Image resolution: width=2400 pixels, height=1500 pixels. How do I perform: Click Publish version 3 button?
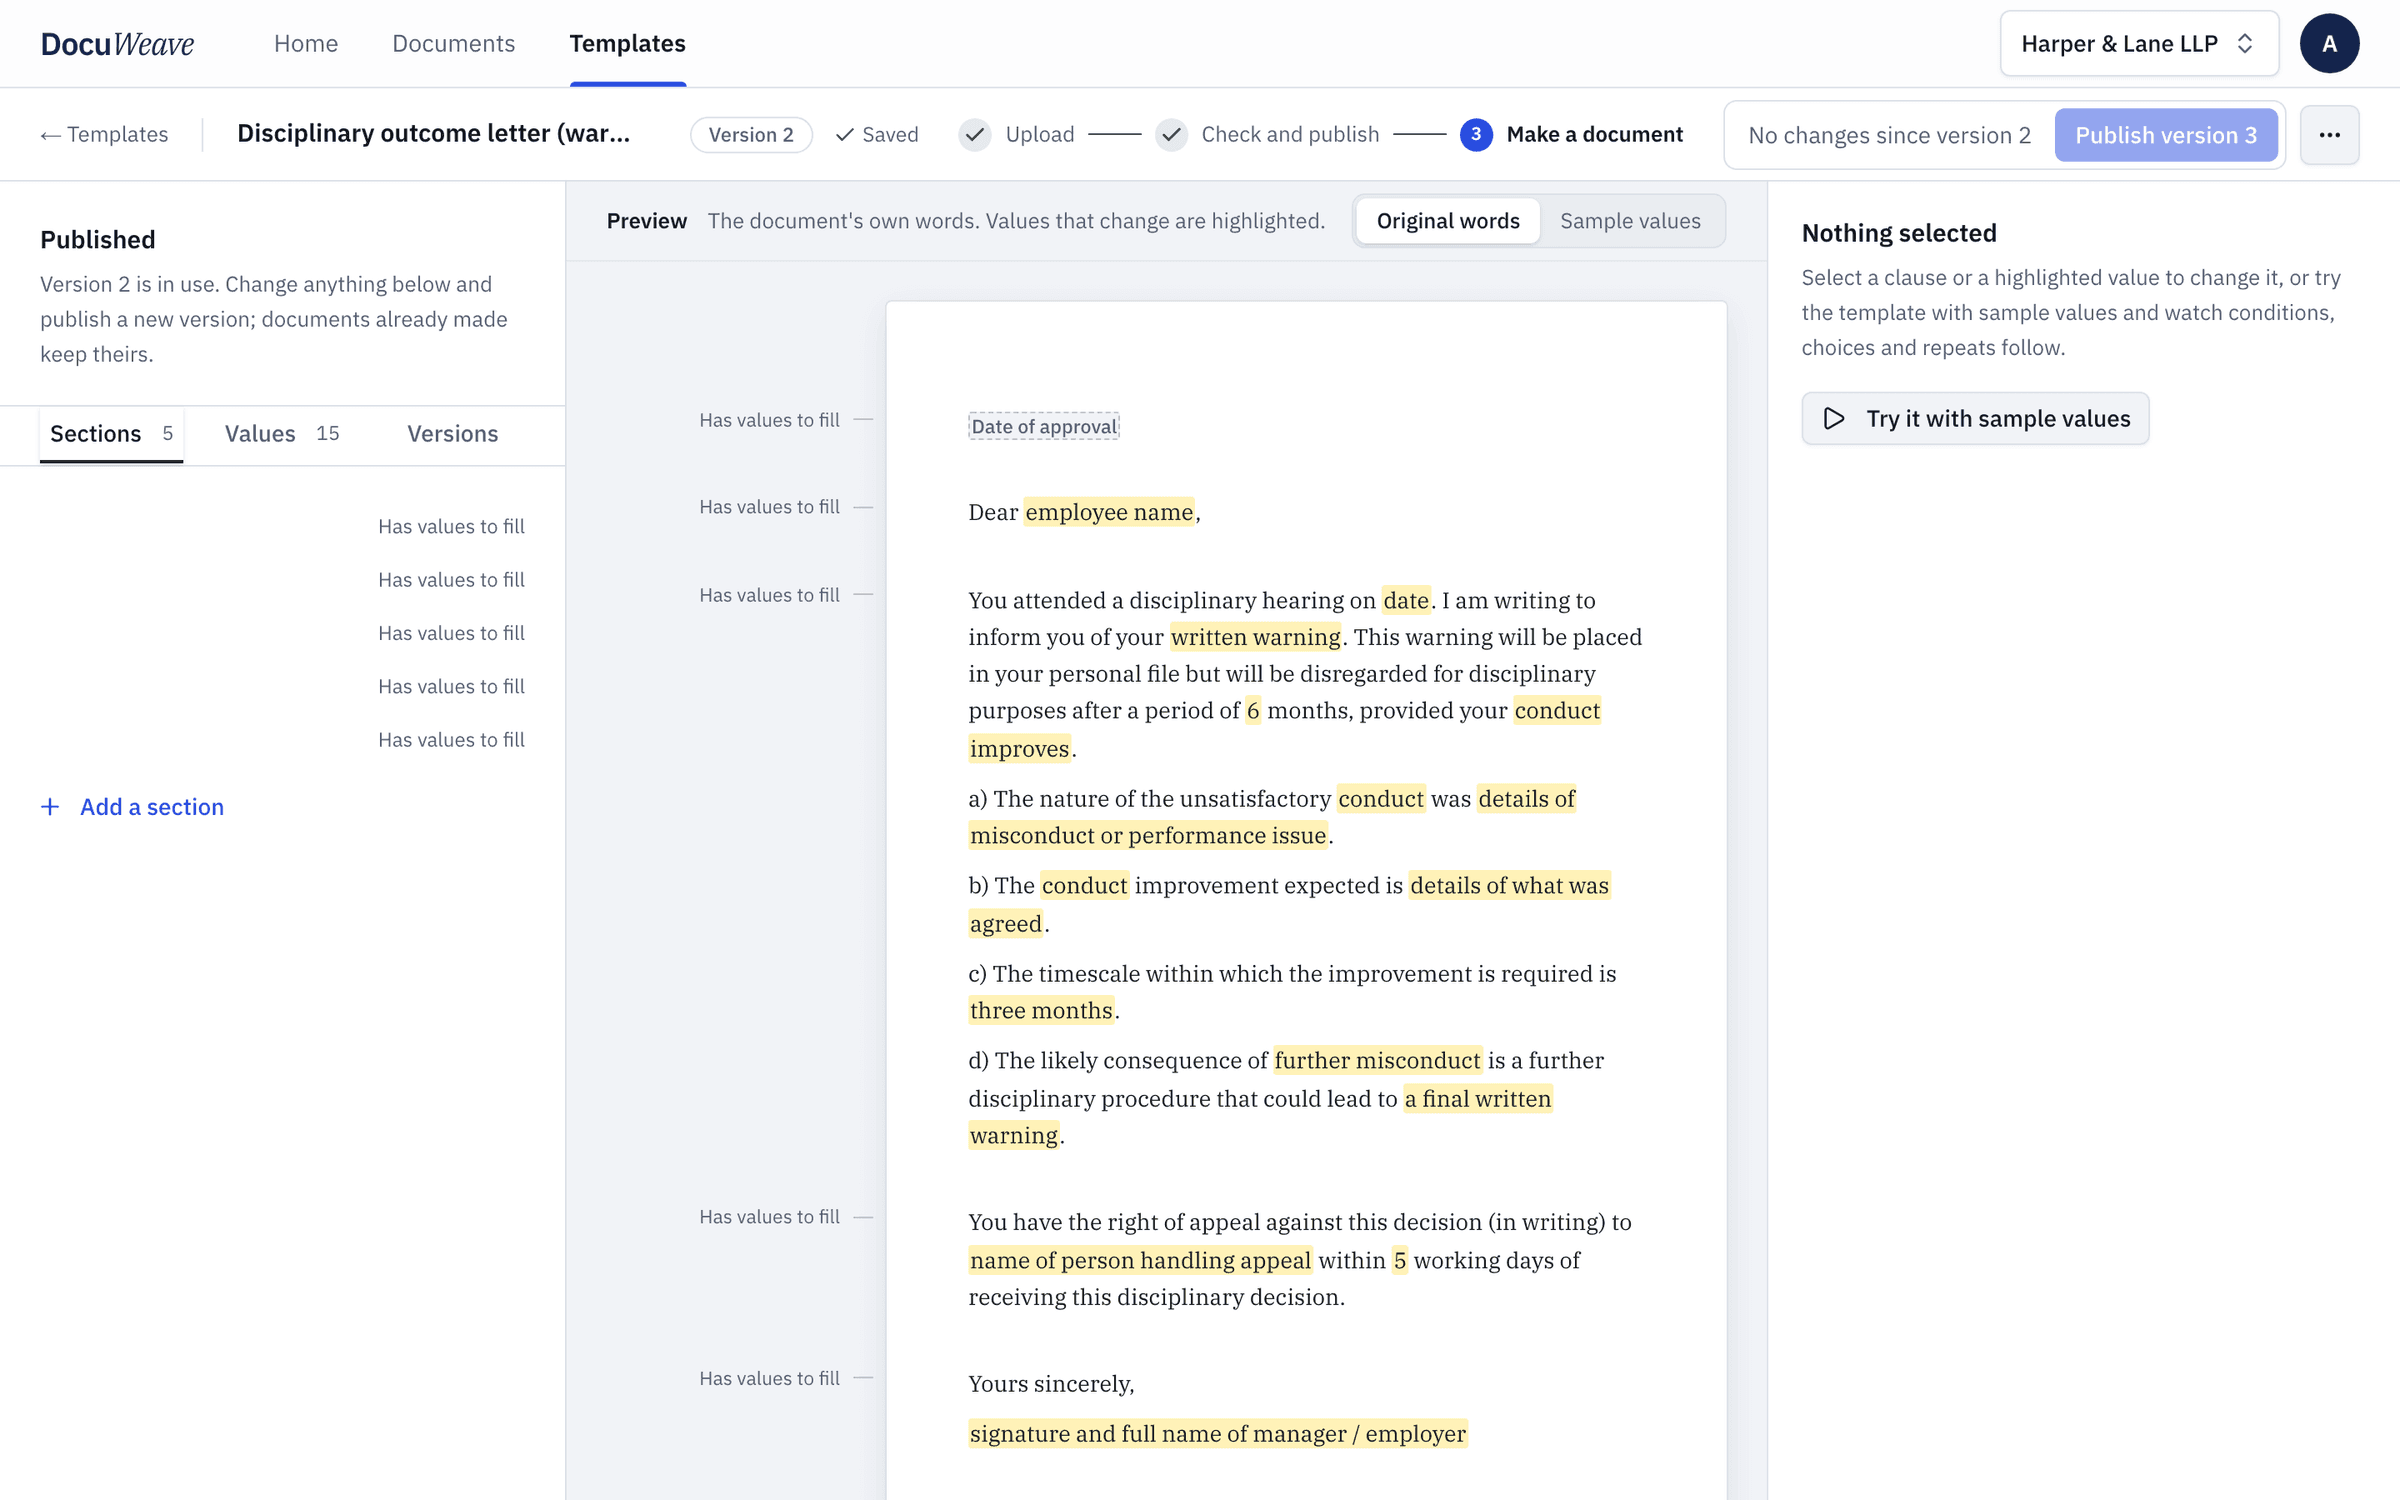tap(2166, 135)
